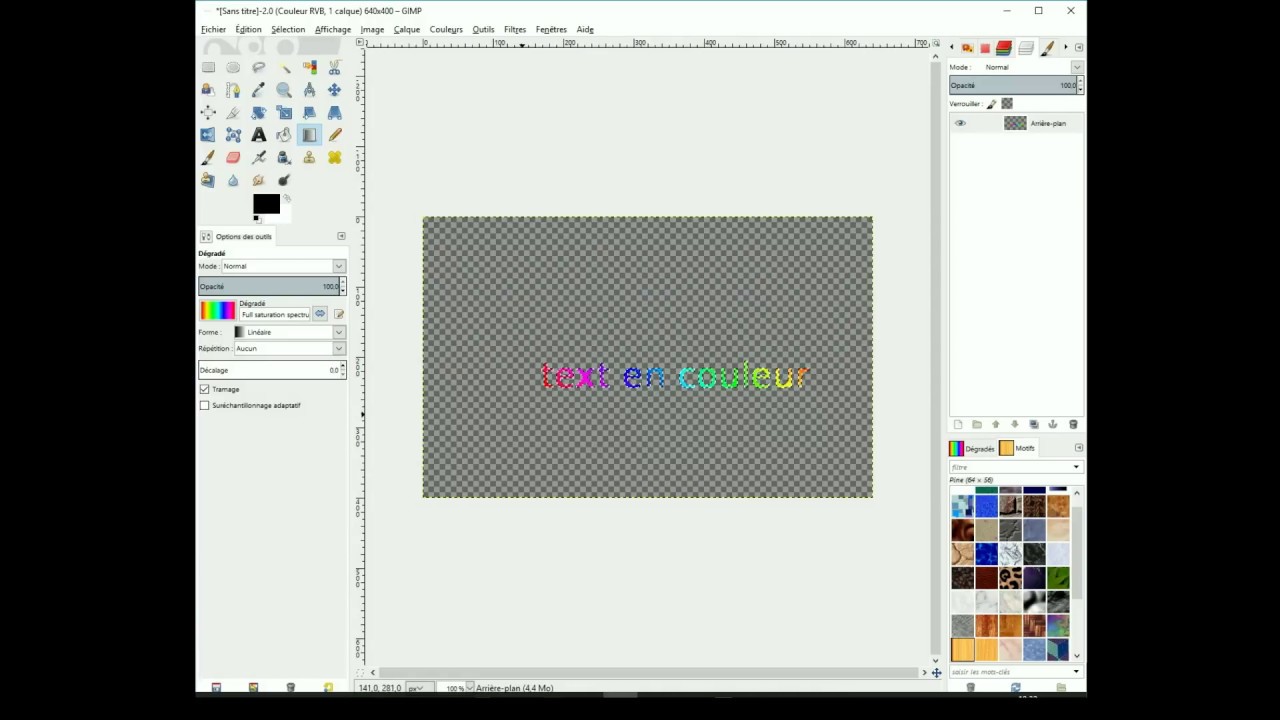Switch to the Dégradés tab

point(971,448)
